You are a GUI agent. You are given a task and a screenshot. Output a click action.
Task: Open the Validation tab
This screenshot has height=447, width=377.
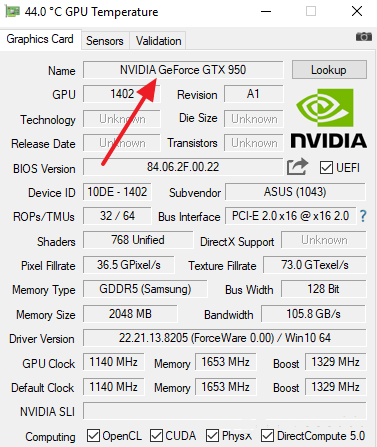pos(158,41)
